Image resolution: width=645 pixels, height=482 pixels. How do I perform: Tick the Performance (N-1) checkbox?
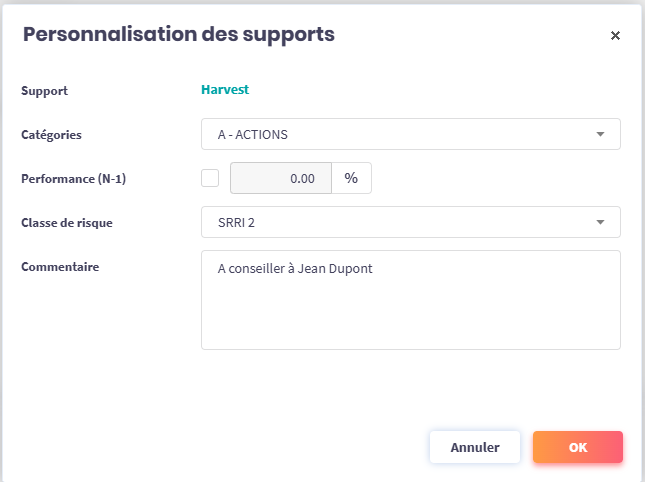pos(210,178)
